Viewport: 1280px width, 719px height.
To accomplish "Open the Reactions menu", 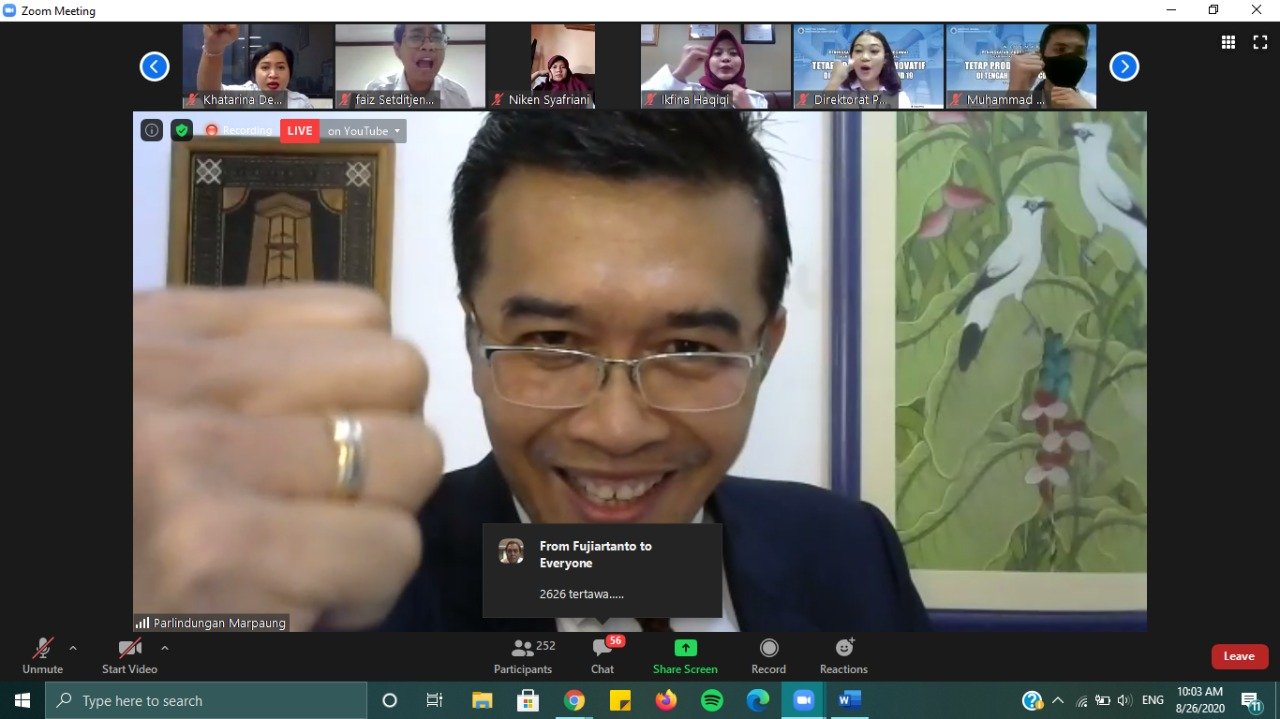I will (843, 656).
